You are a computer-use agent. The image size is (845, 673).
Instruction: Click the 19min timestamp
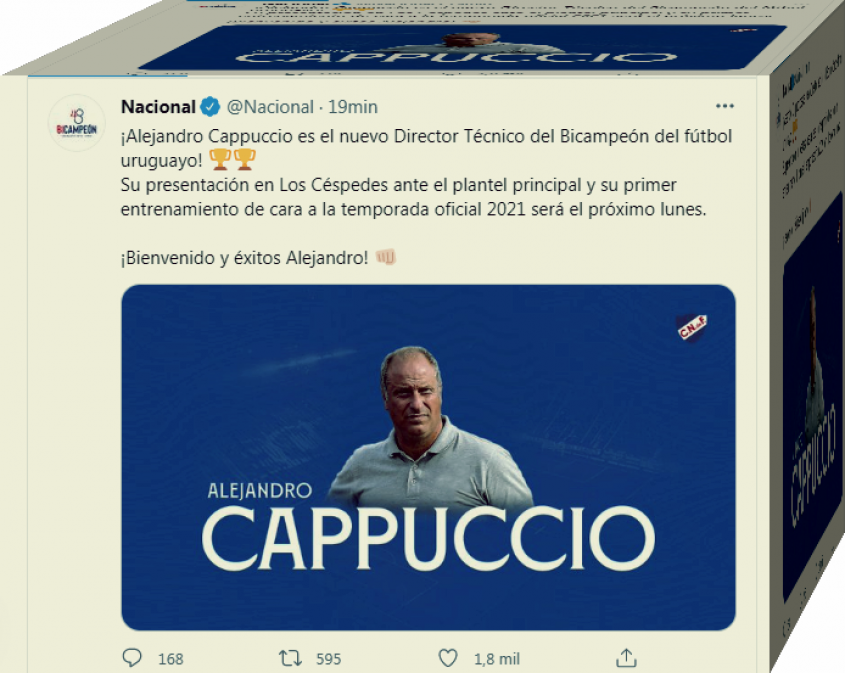[353, 107]
